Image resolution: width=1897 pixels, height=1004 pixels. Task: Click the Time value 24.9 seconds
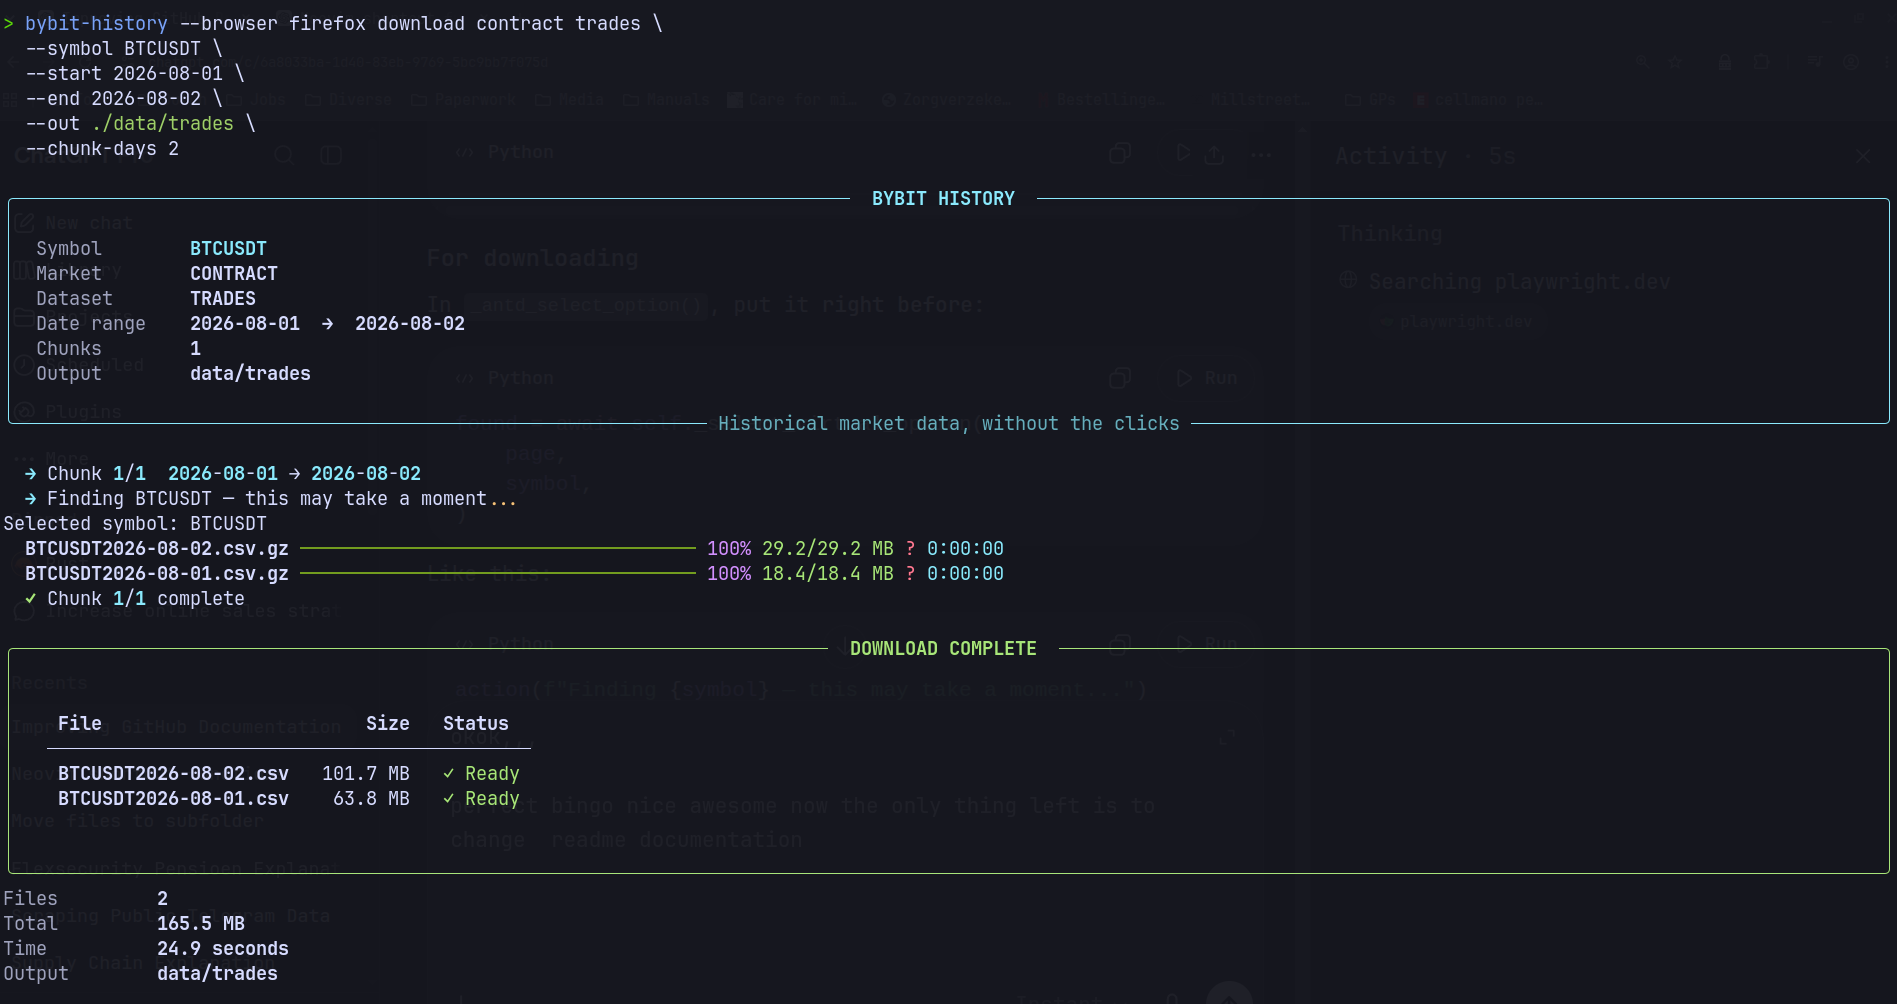pos(223,948)
